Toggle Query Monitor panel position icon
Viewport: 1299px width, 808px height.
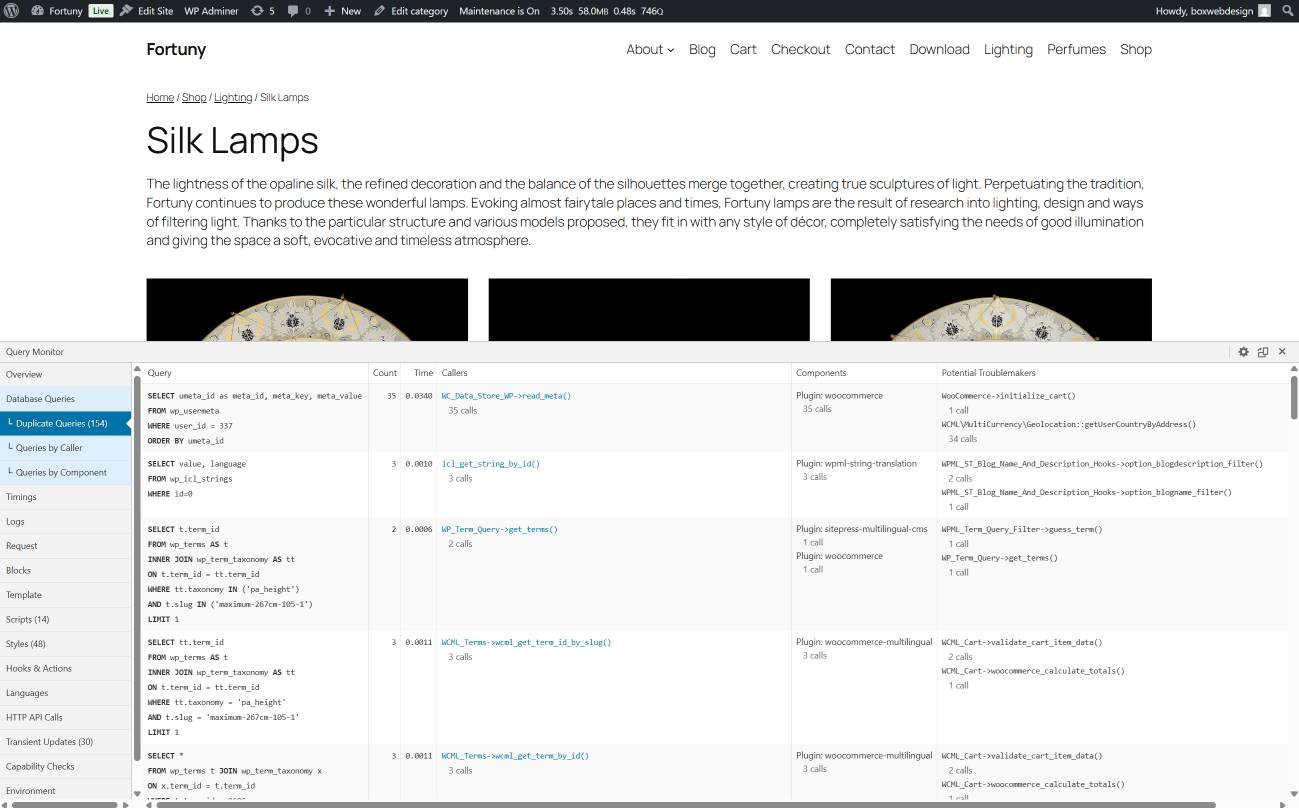[1263, 352]
